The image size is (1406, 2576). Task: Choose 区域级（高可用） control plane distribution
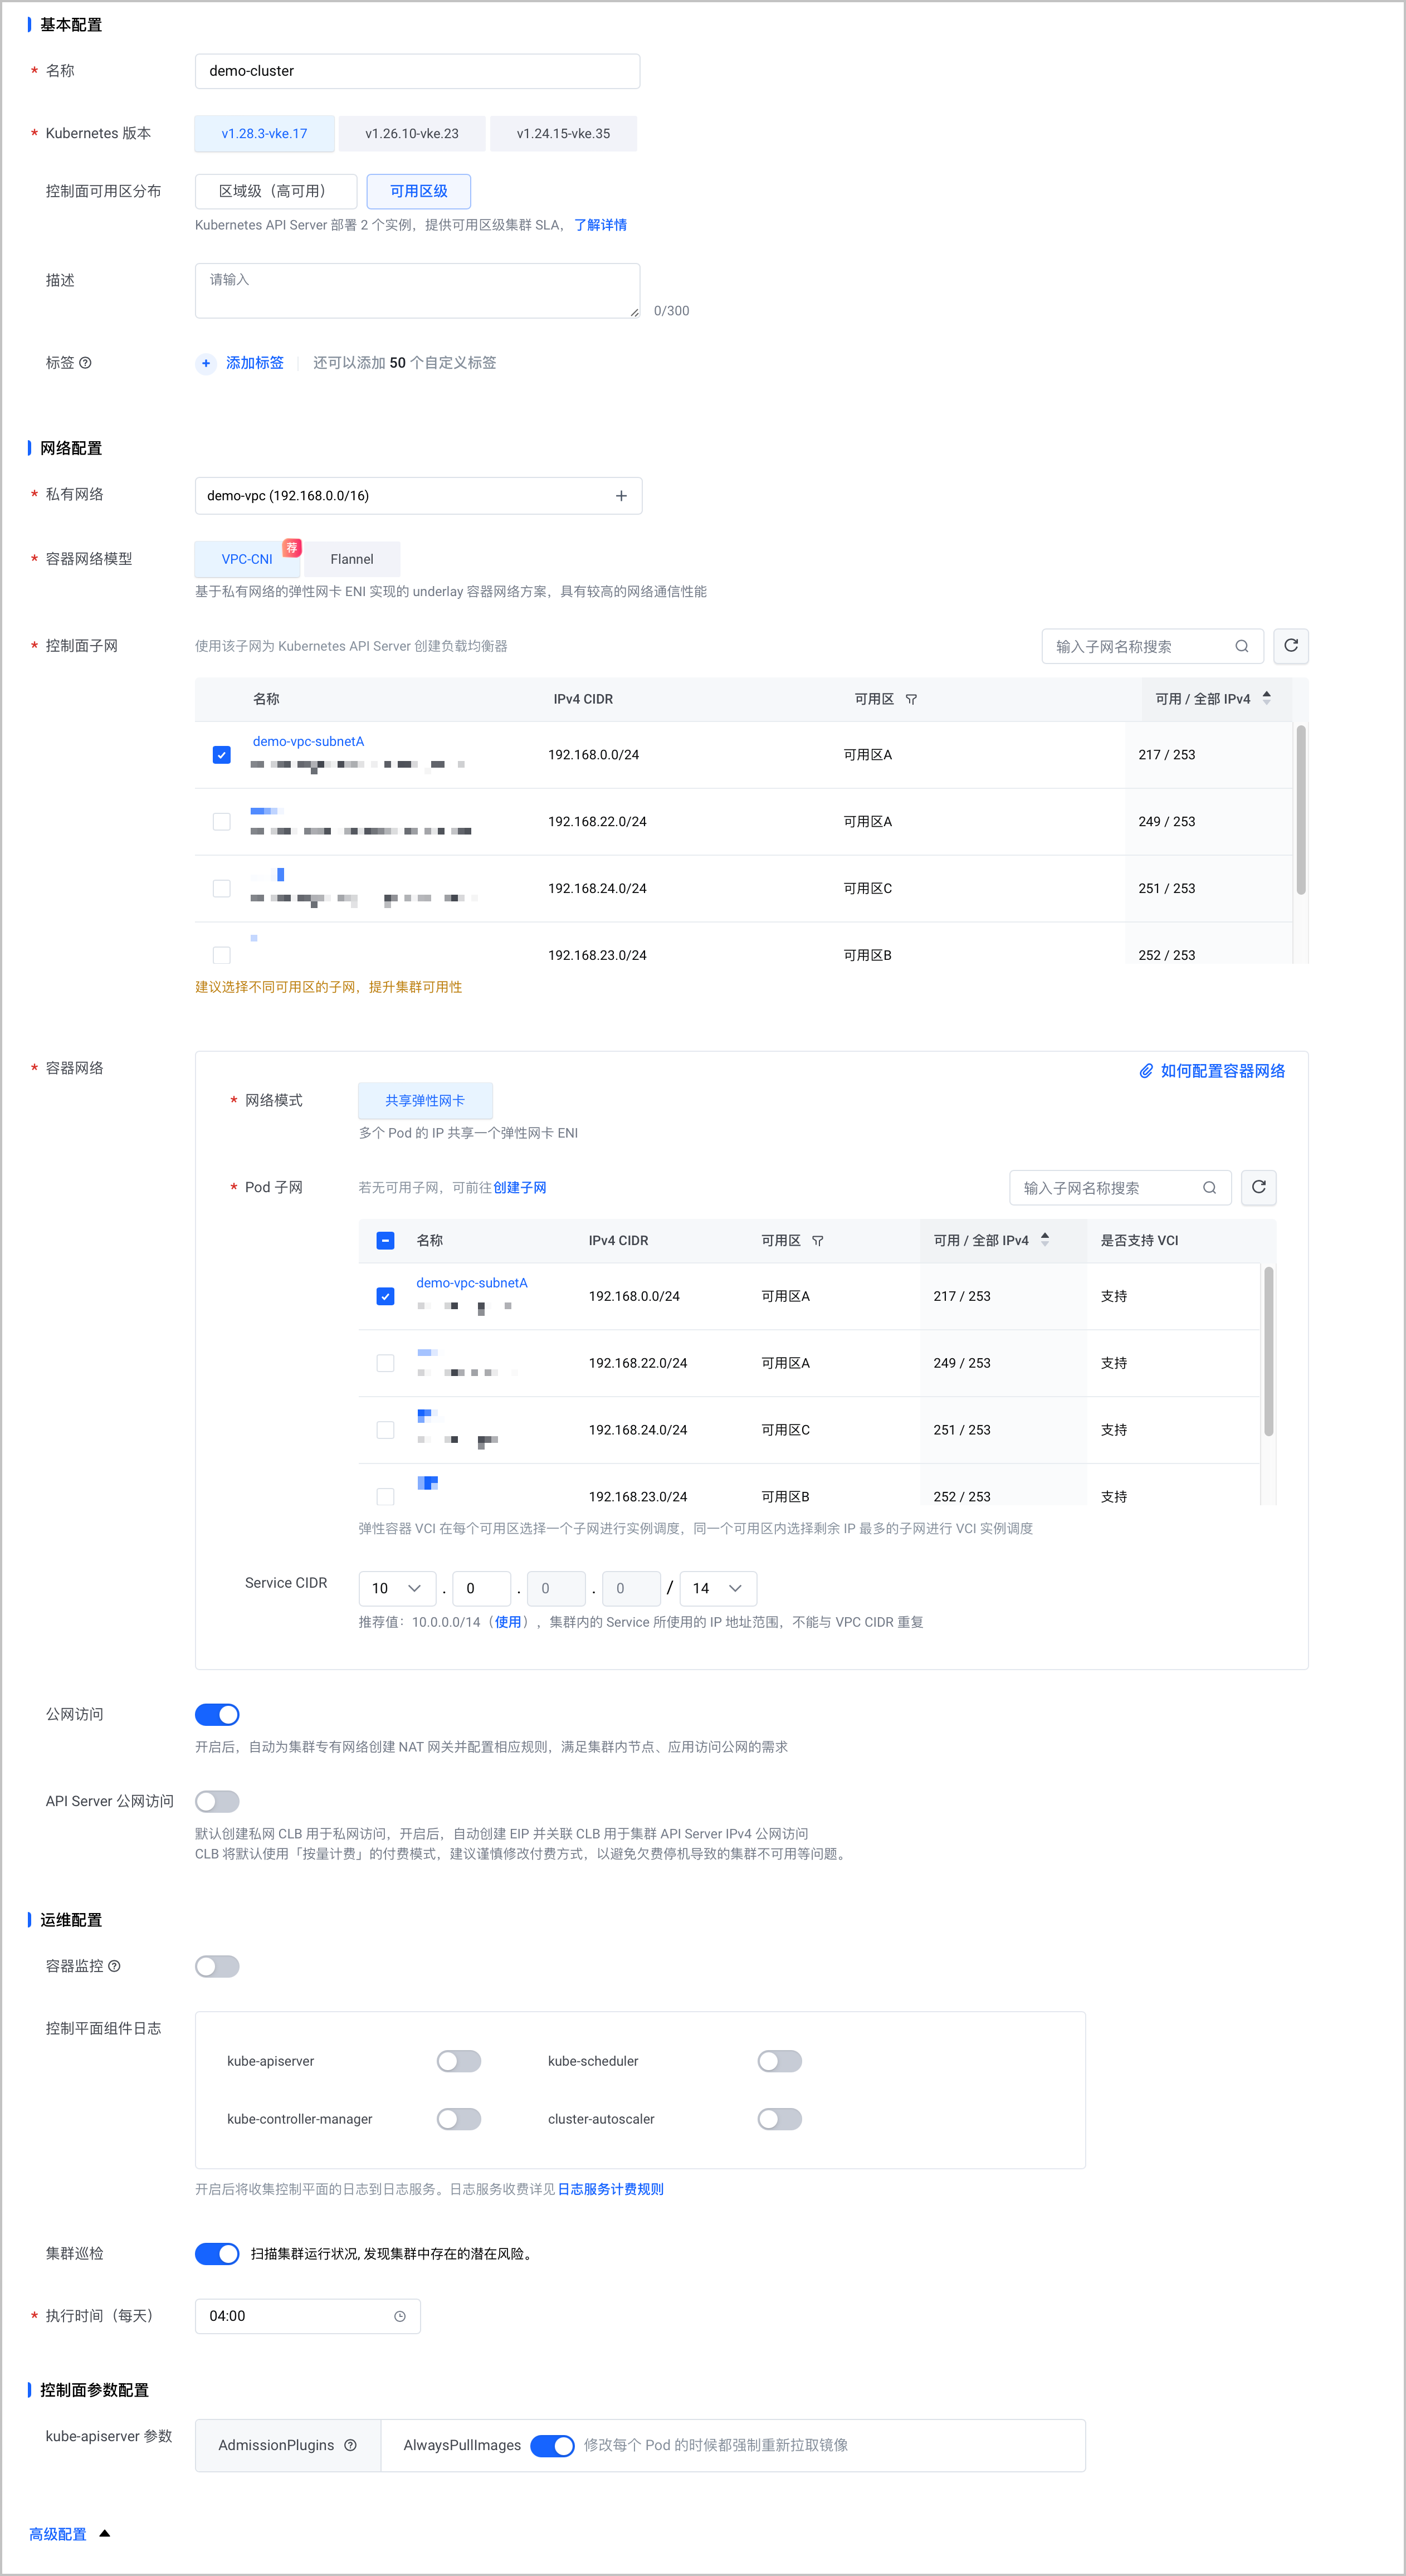click(275, 191)
